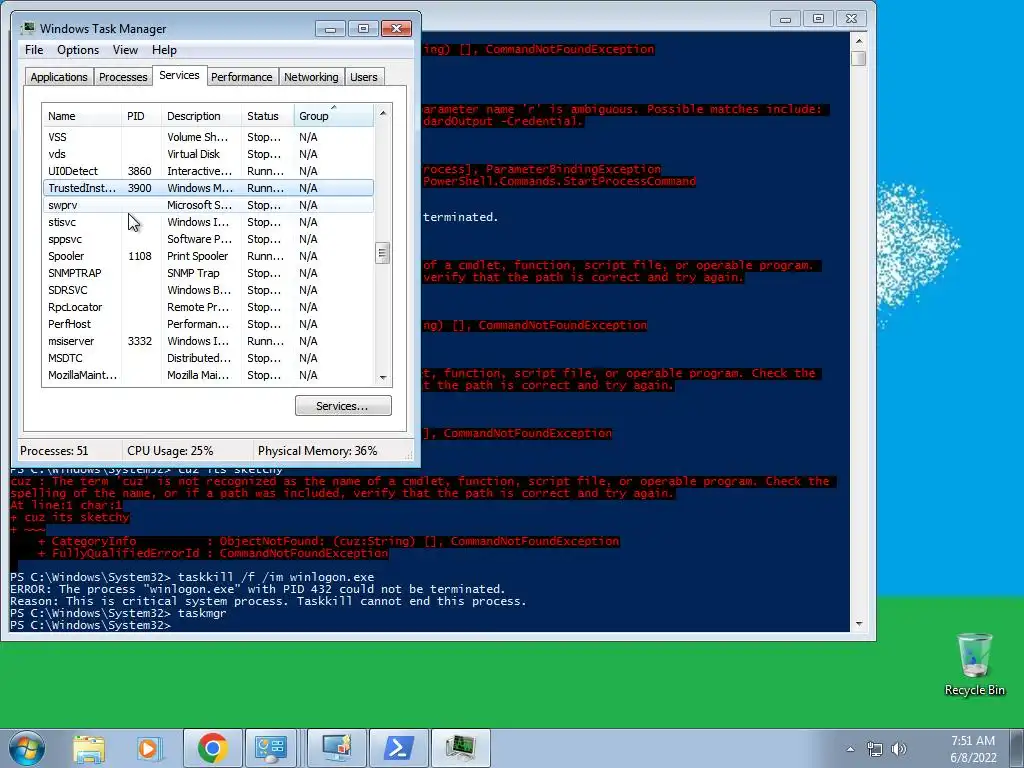
Task: Select the RpcLocator service row
Action: [x=208, y=307]
